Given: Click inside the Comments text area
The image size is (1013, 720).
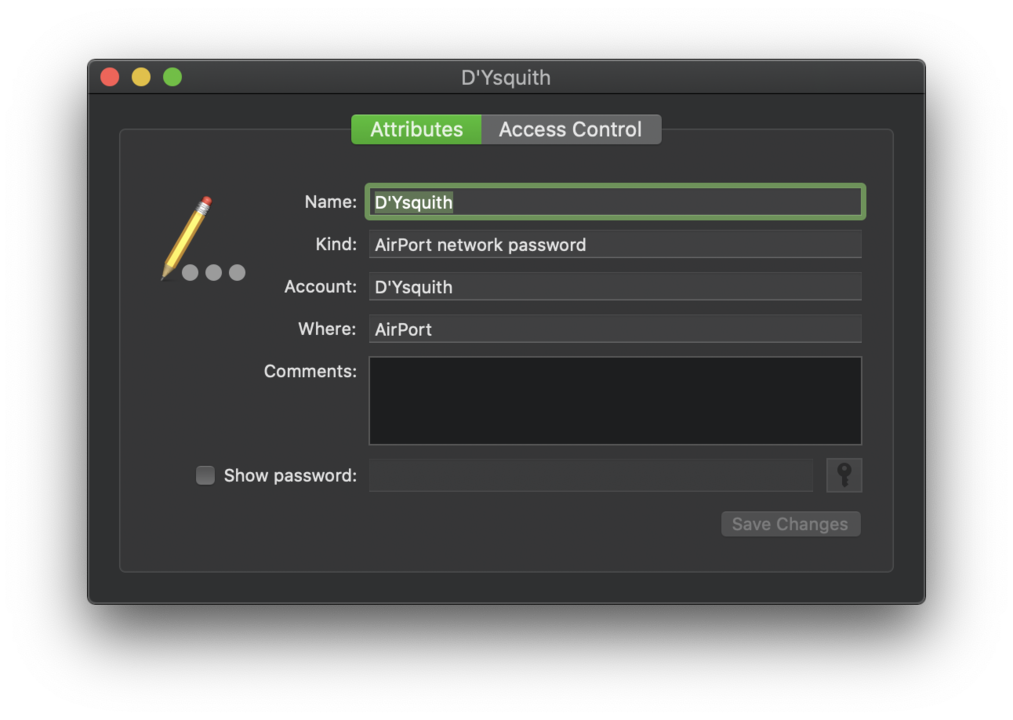Looking at the screenshot, I should tap(615, 401).
